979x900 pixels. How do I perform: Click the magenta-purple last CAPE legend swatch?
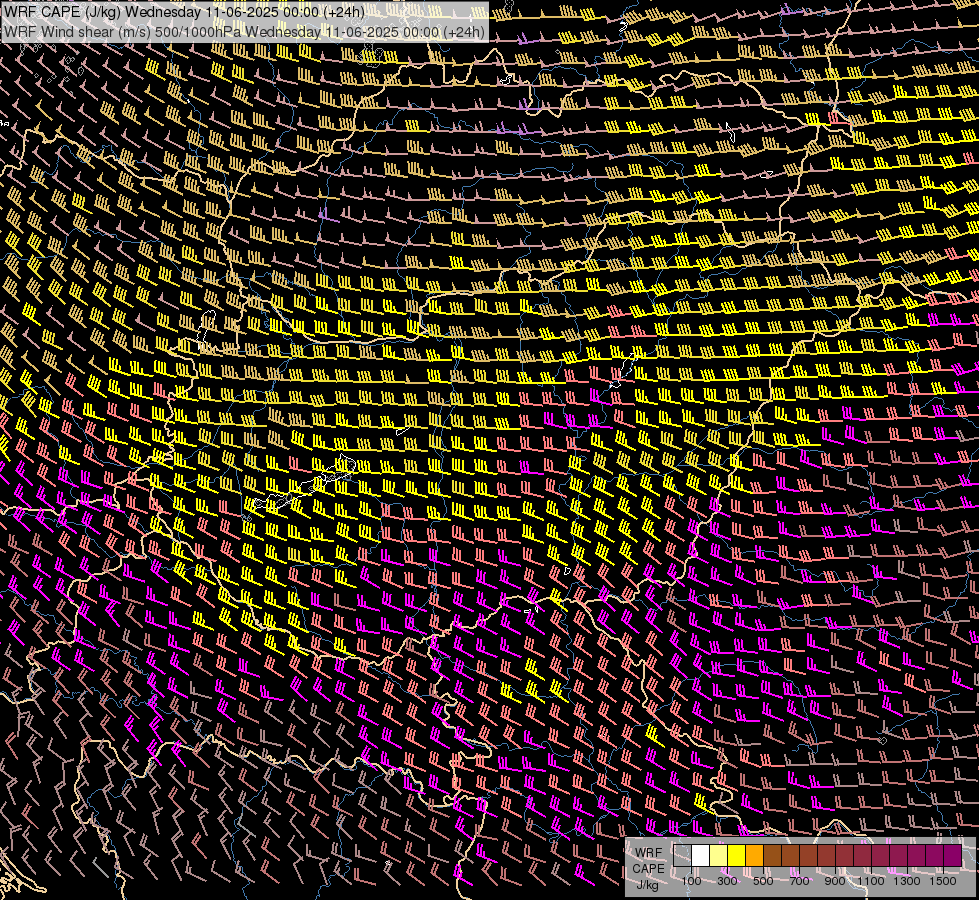click(953, 856)
